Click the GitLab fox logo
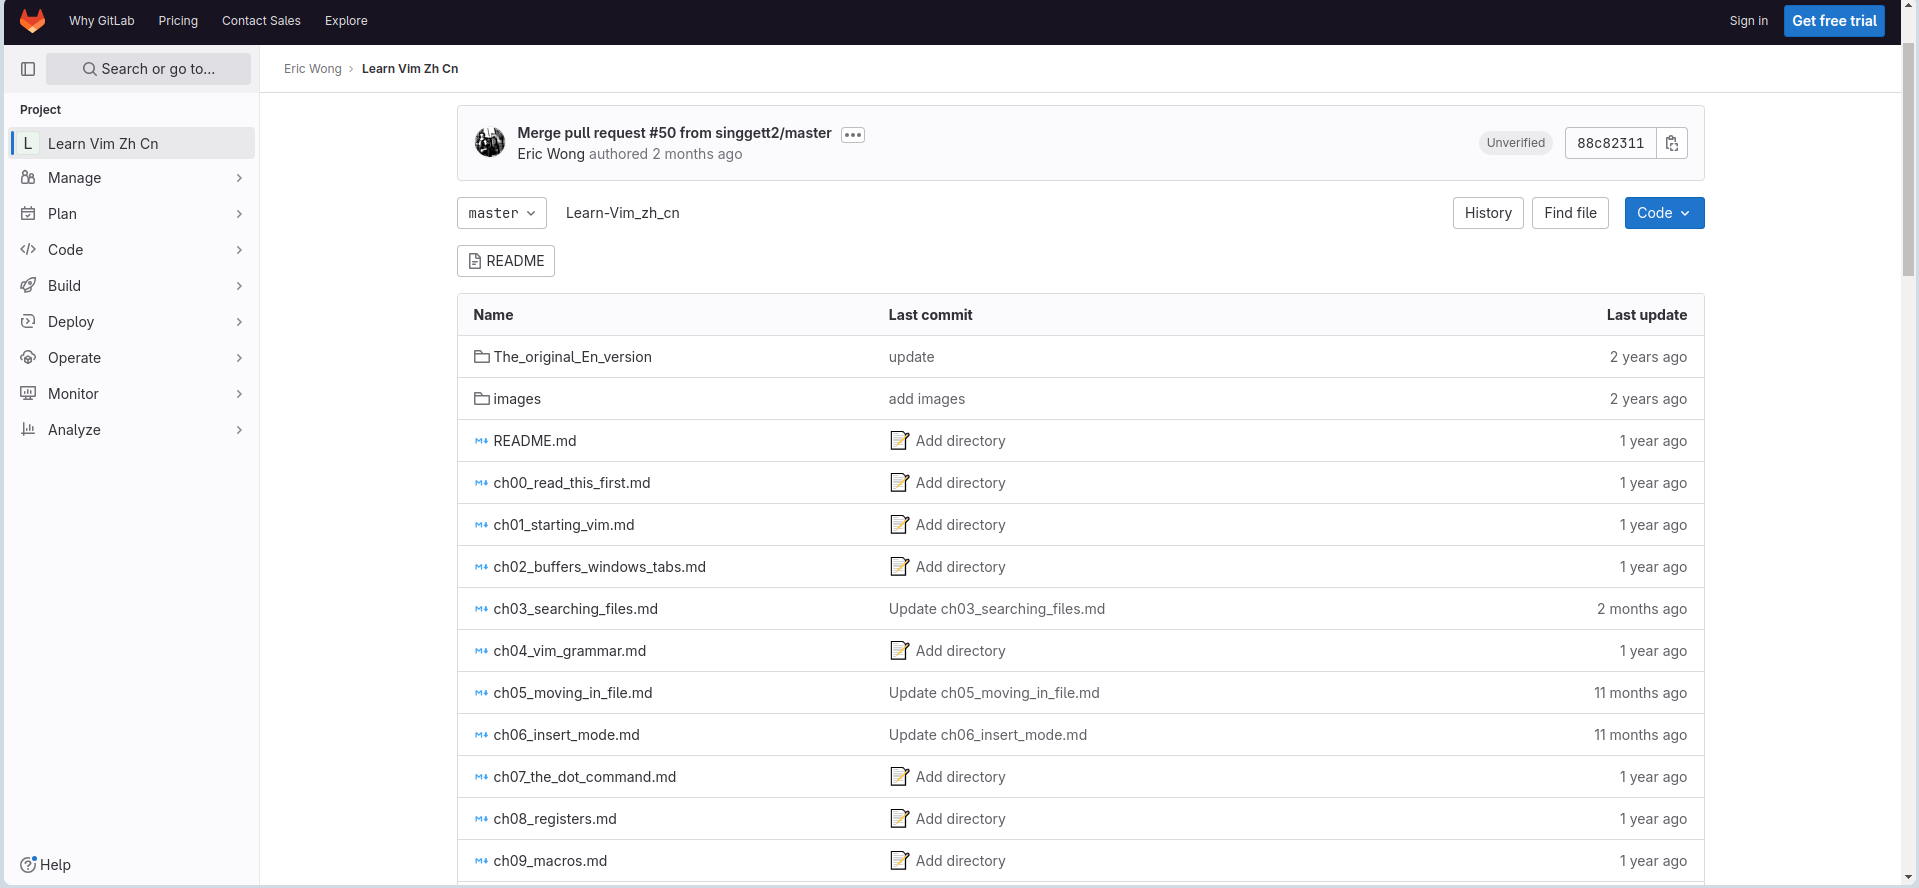 33,21
